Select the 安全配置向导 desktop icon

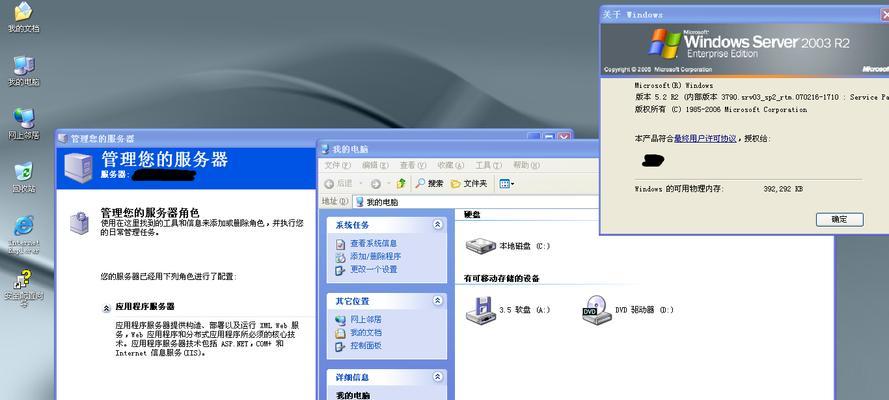coord(23,288)
